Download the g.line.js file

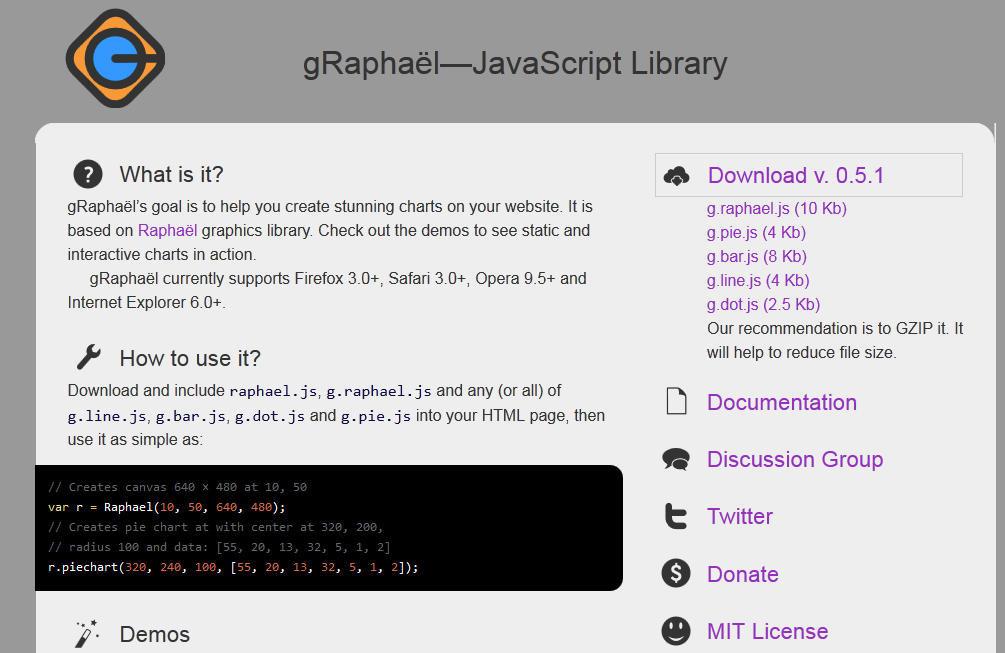758,281
